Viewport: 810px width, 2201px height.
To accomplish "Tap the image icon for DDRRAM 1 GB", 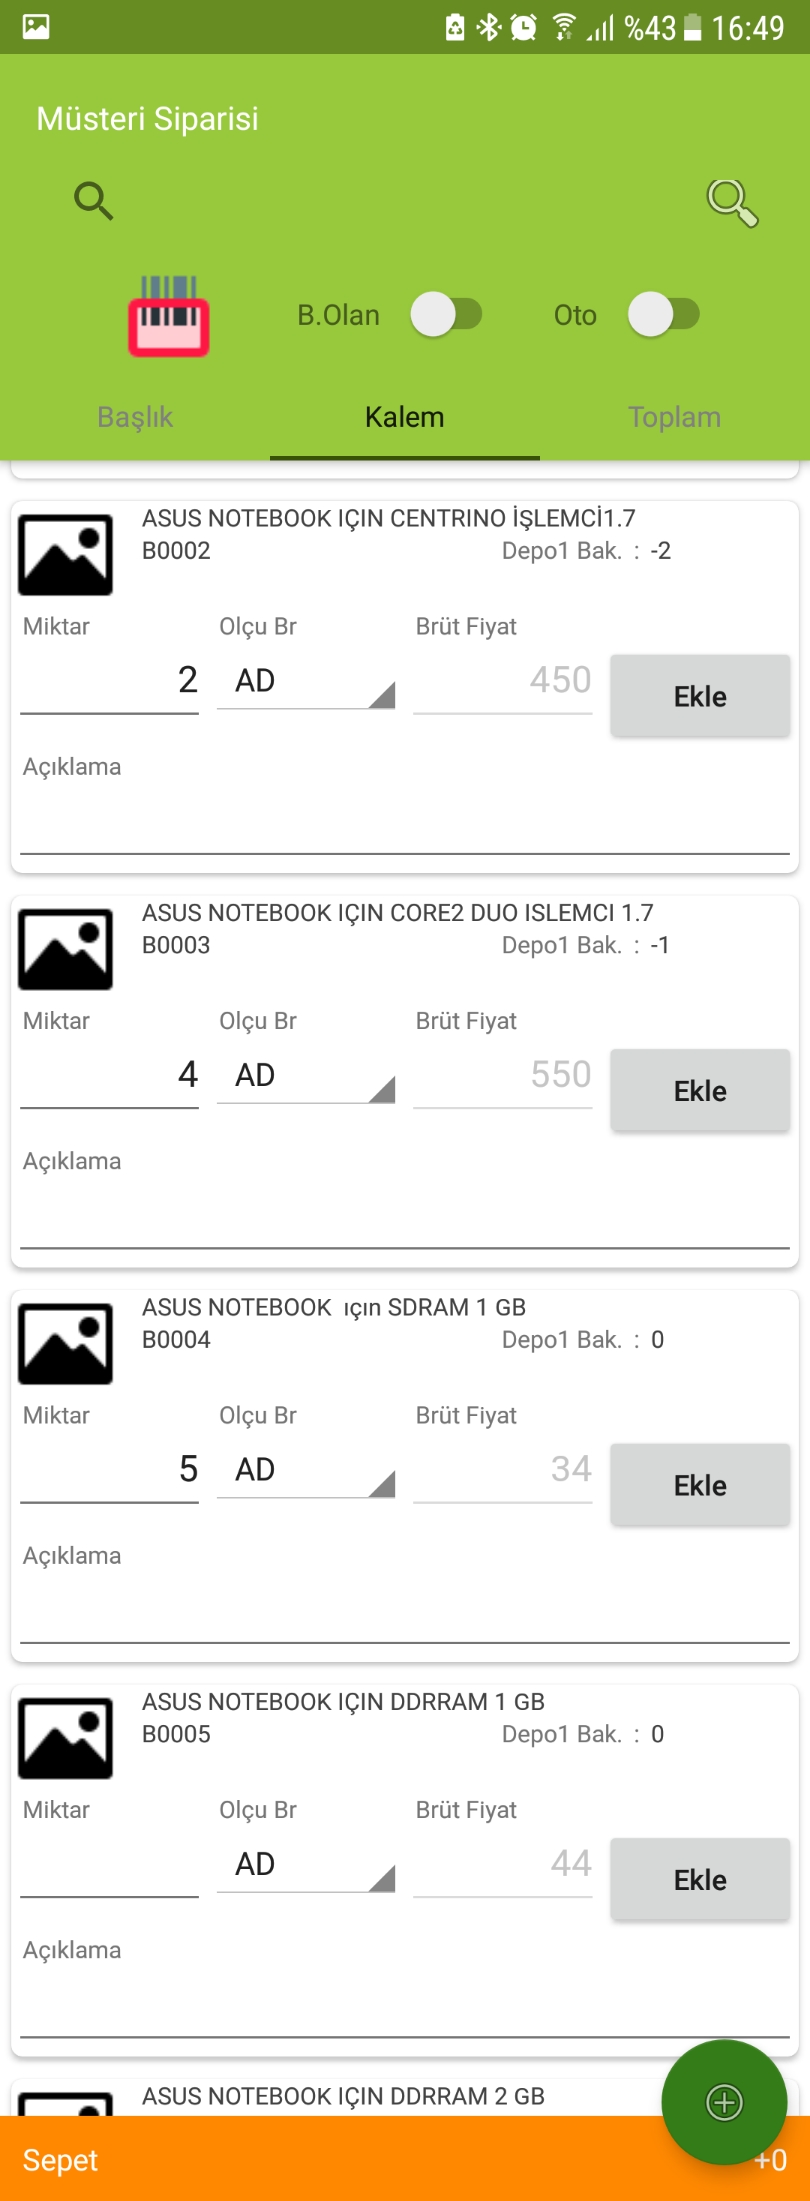I will pos(66,1738).
